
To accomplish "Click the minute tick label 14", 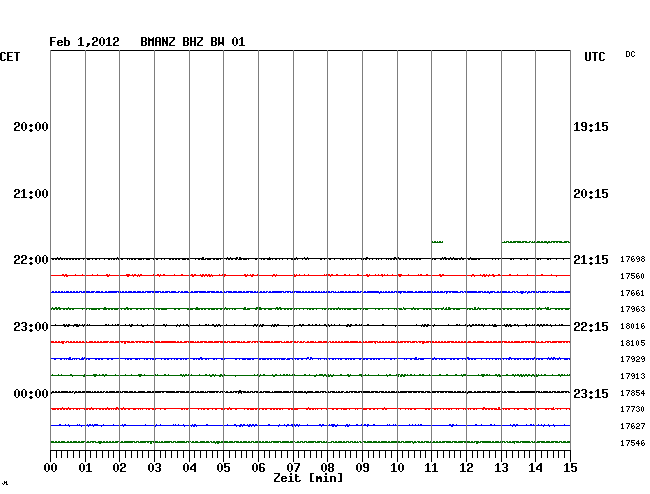I will point(536,468).
